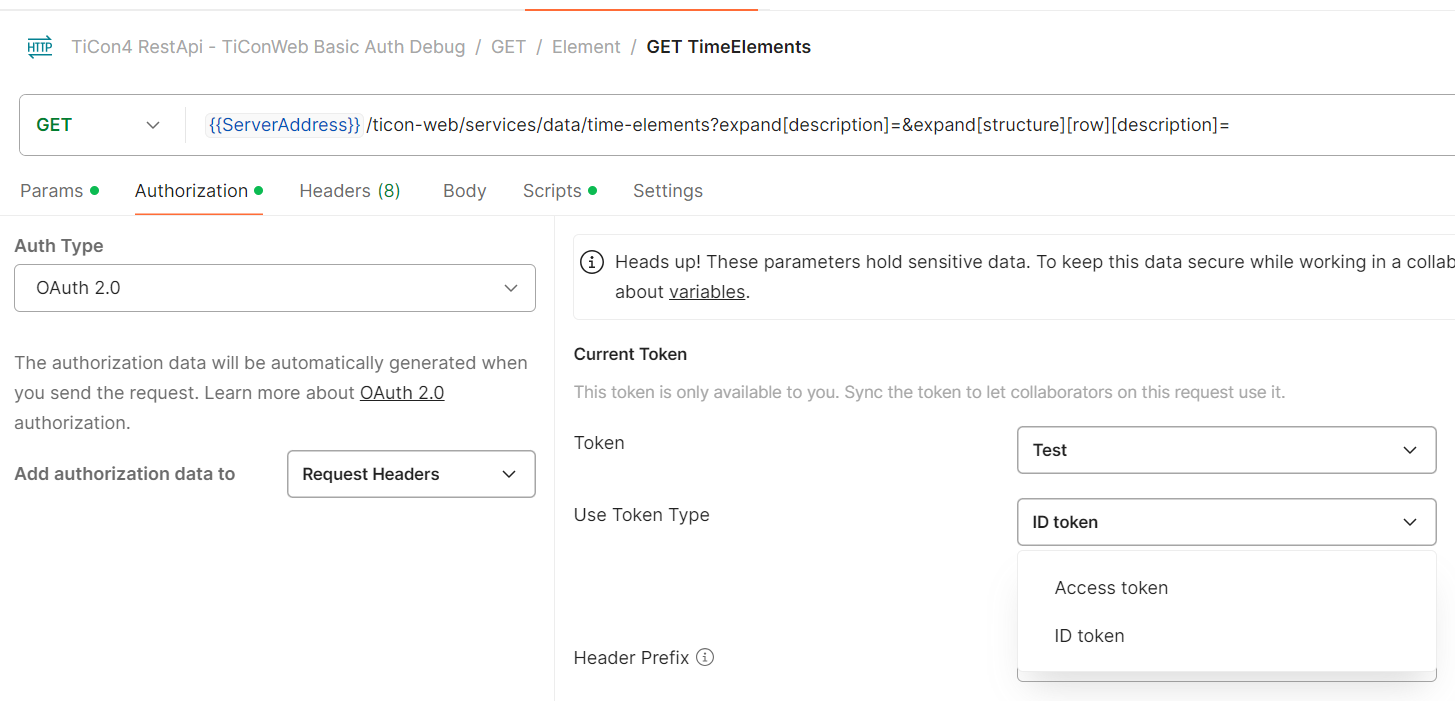
Task: Go to the Settings tab
Action: [668, 191]
